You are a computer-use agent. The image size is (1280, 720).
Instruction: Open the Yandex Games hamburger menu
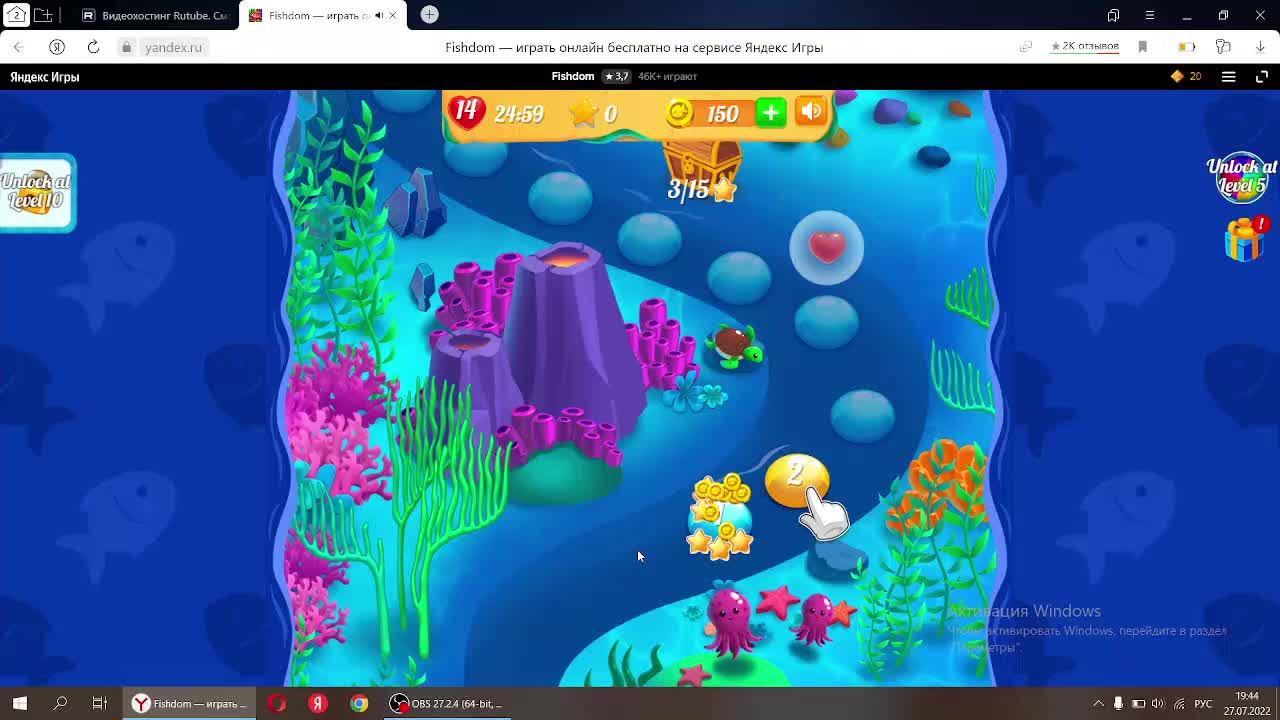click(1228, 77)
